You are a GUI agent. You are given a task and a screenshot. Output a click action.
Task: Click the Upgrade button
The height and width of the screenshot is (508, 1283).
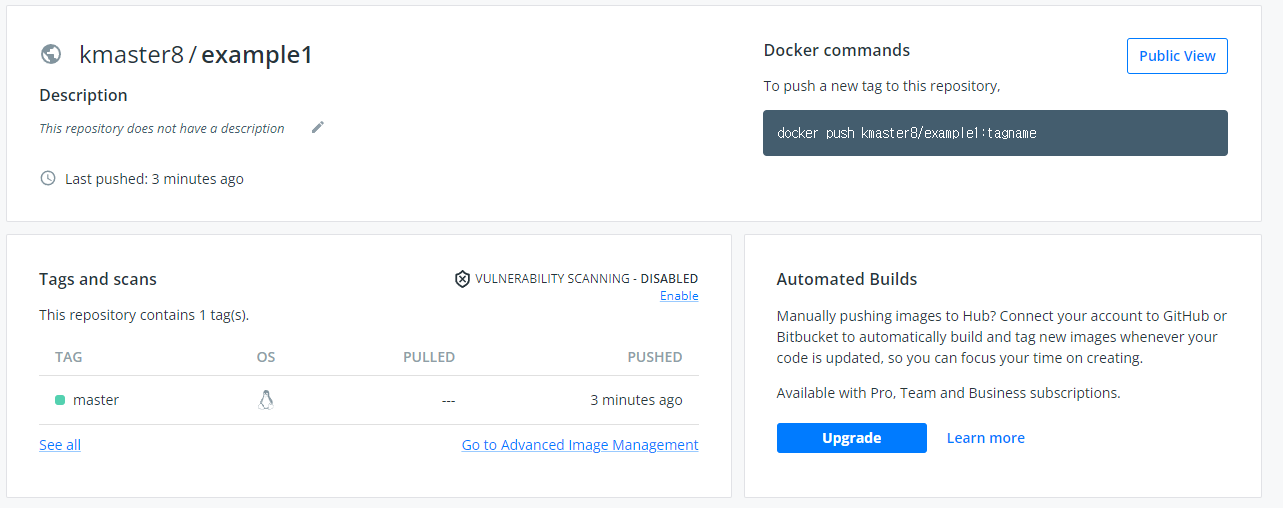852,438
